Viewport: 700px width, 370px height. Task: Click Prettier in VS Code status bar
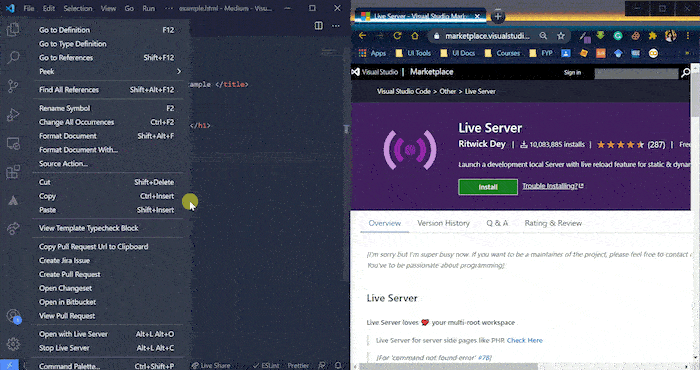pos(298,366)
